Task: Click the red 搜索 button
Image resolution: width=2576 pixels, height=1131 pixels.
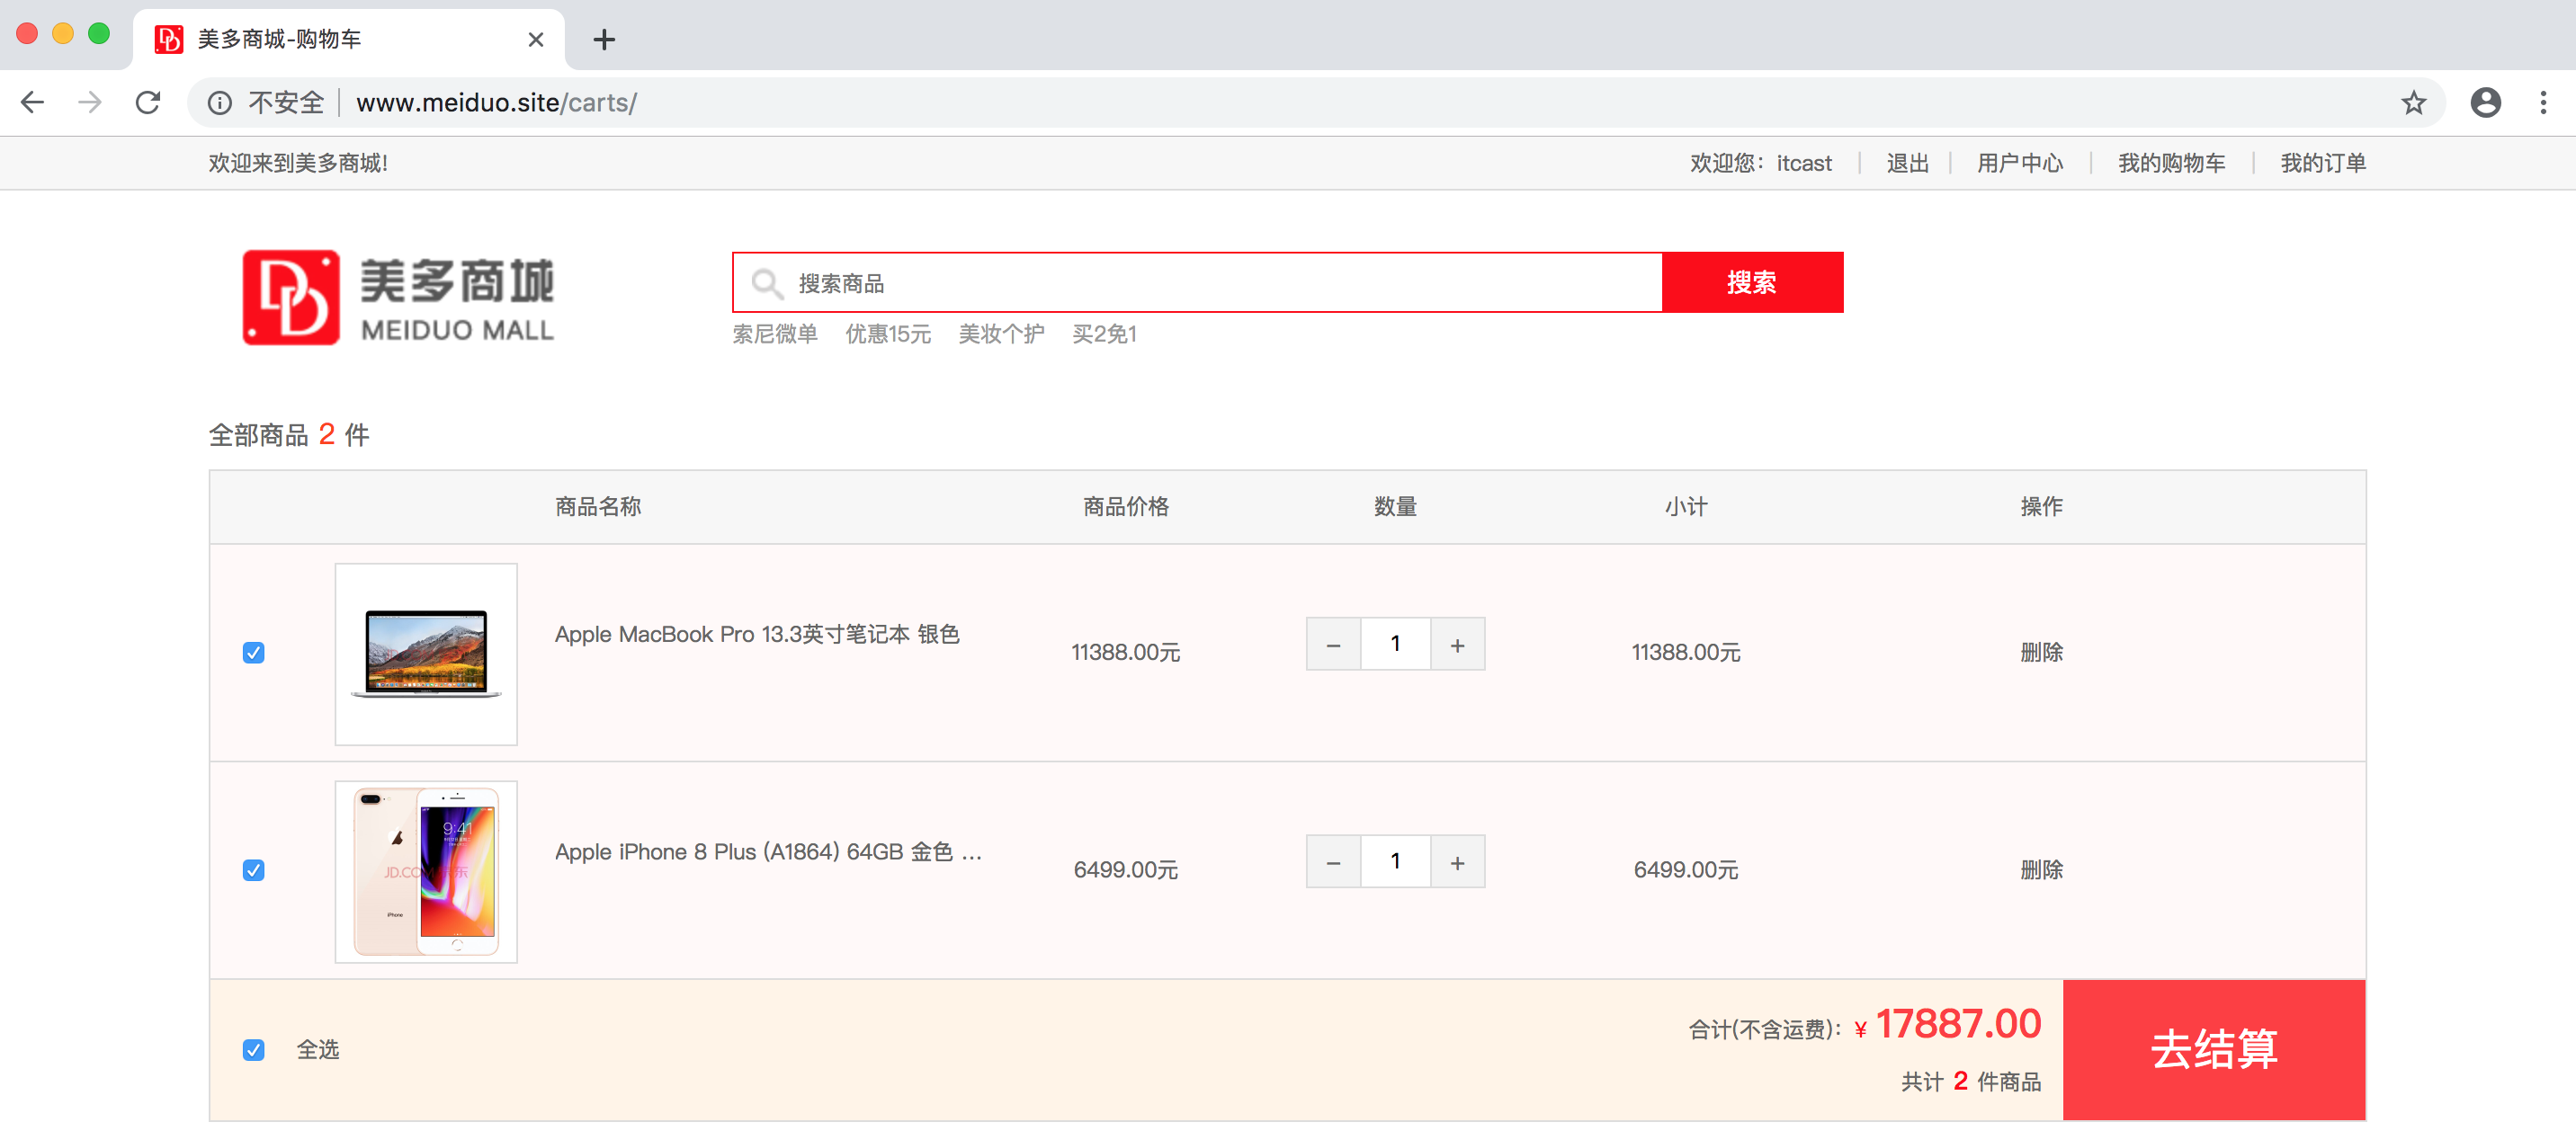Action: [x=1751, y=283]
